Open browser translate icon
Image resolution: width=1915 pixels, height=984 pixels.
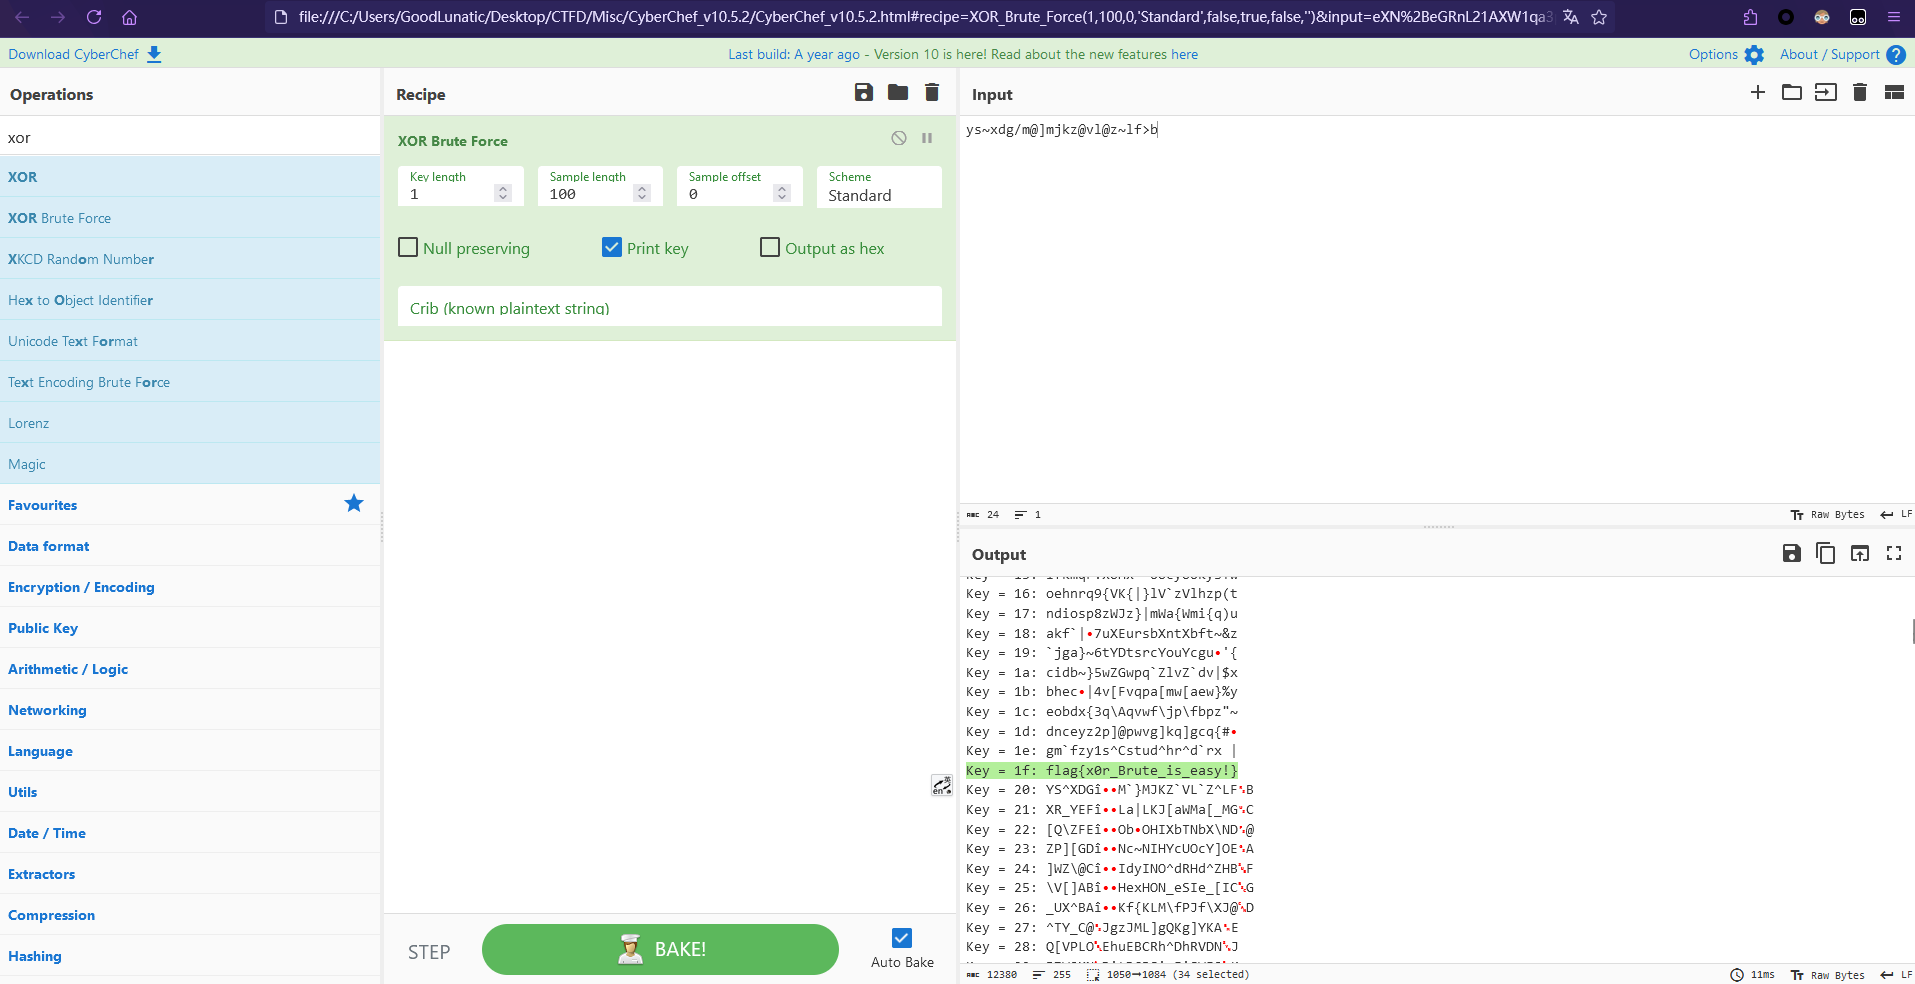1571,17
